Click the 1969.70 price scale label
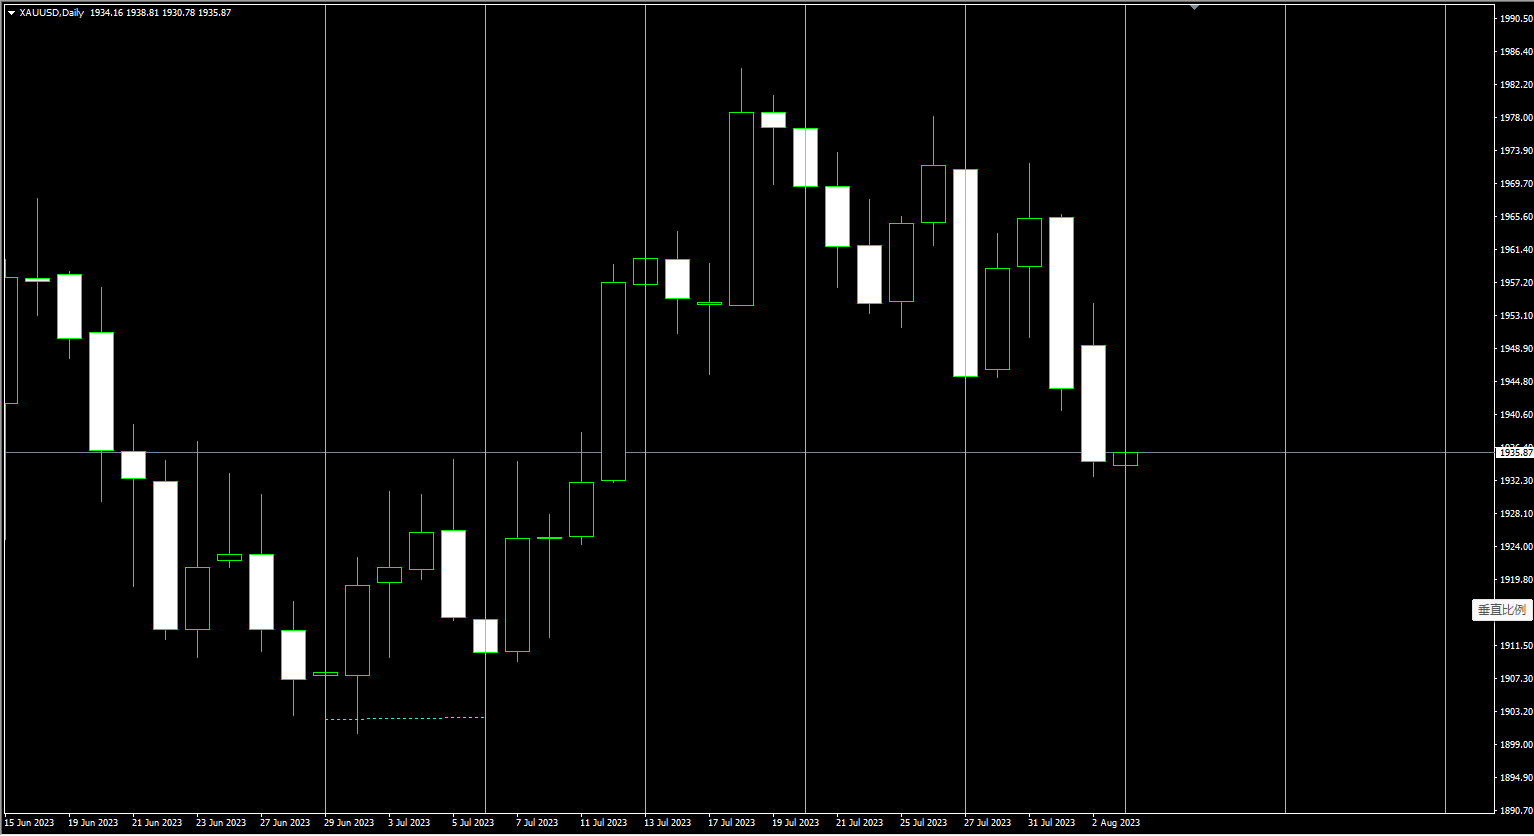1534x836 pixels. [x=1516, y=184]
